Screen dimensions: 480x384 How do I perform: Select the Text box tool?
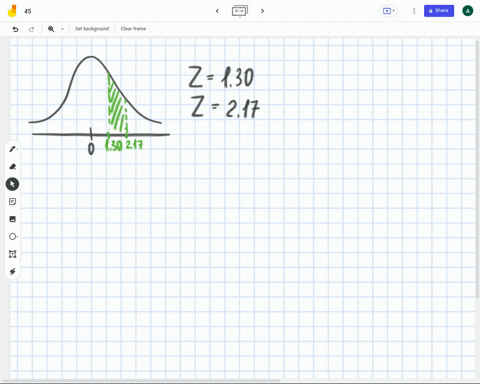[x=13, y=254]
